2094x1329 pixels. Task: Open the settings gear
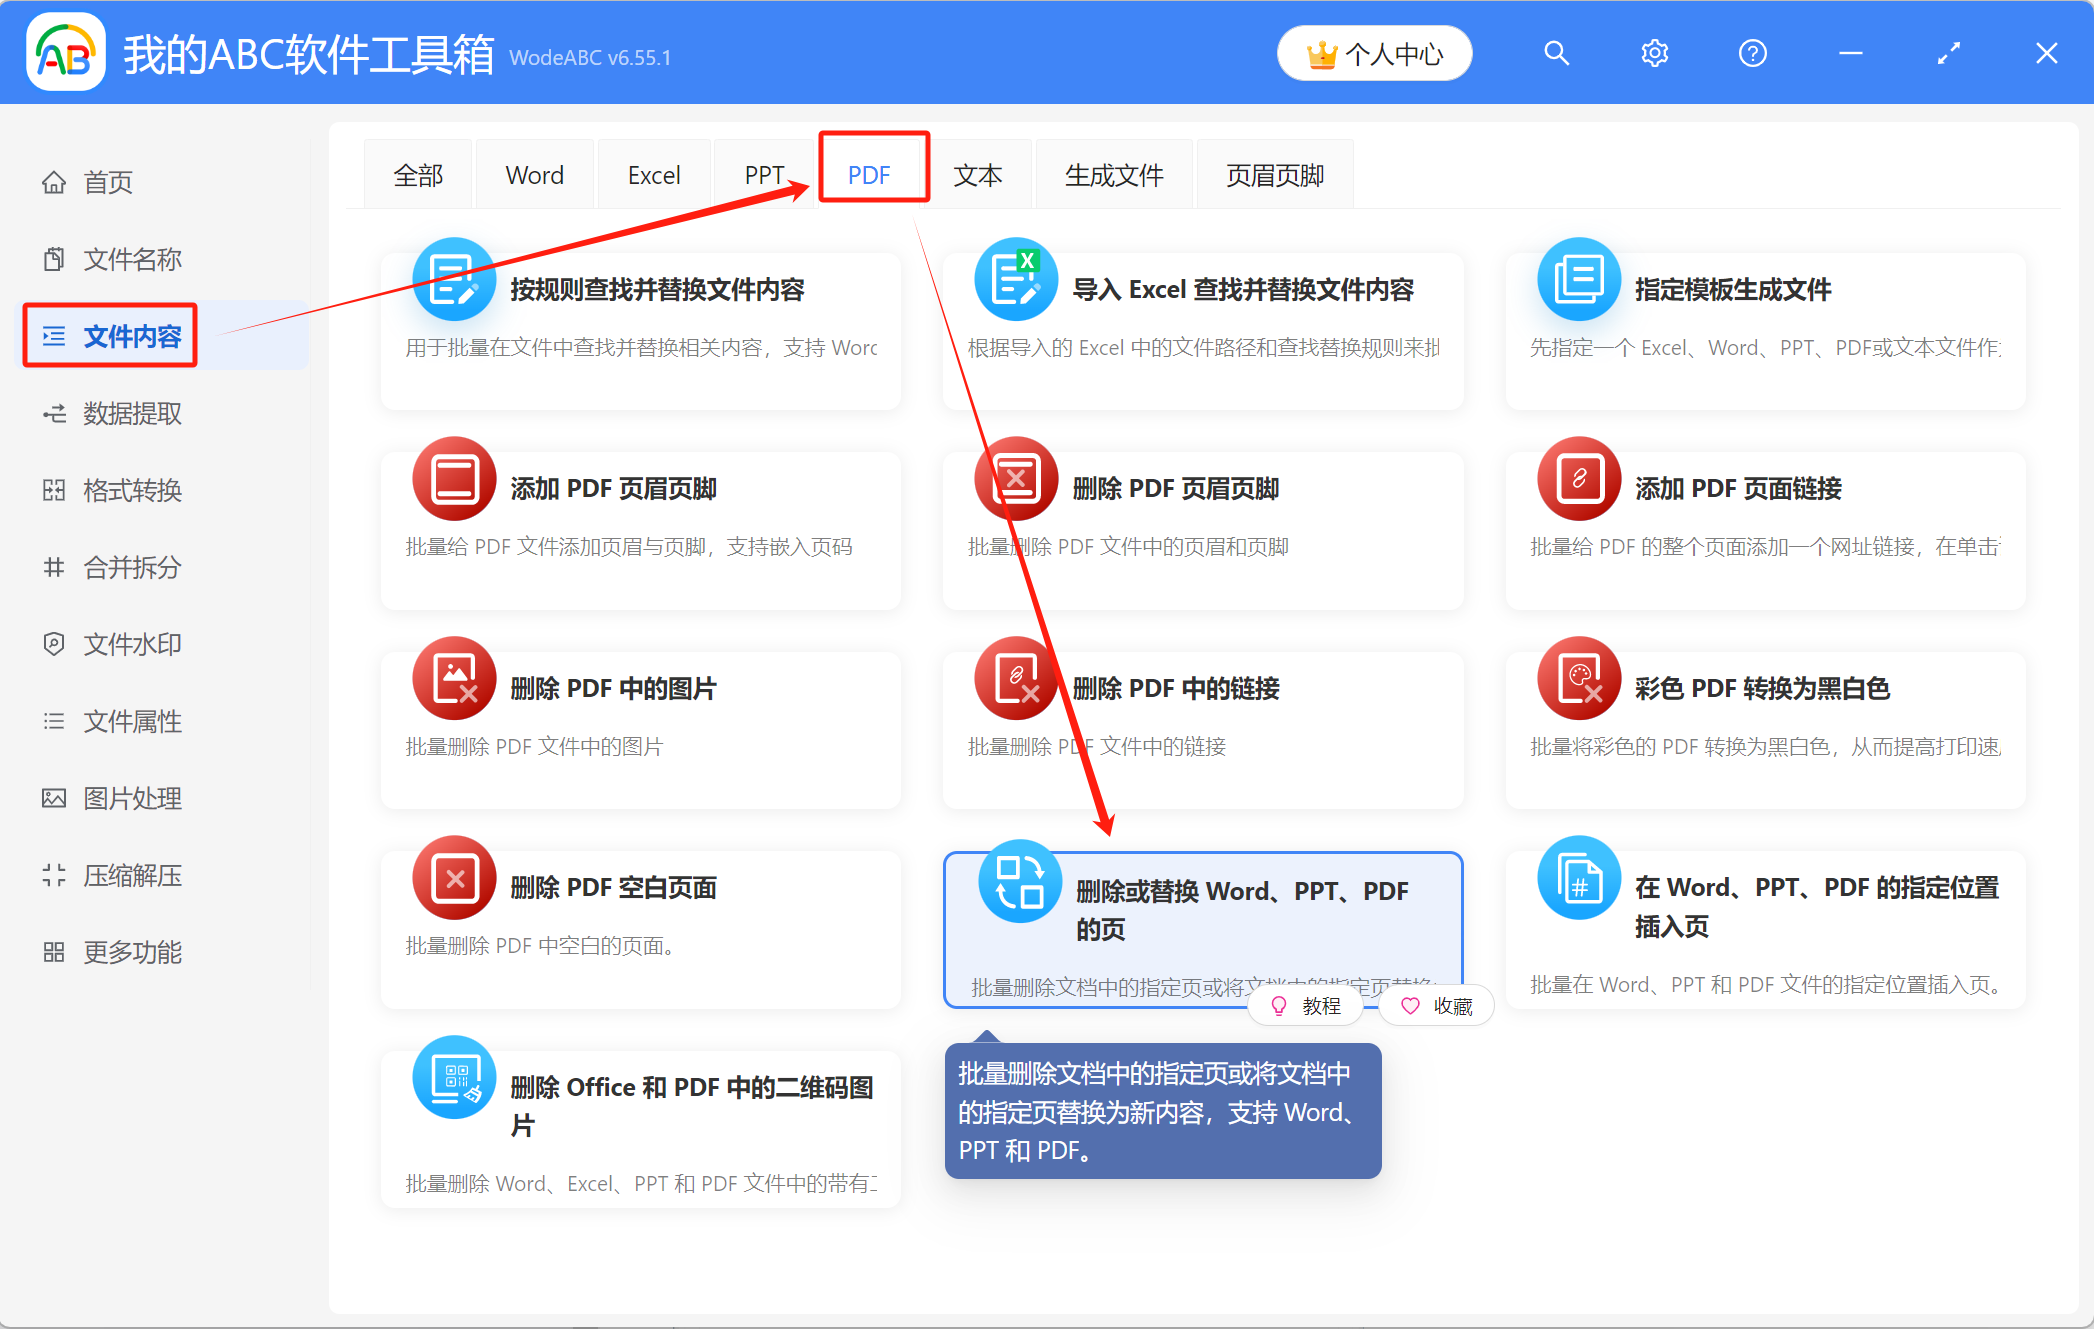[x=1654, y=53]
